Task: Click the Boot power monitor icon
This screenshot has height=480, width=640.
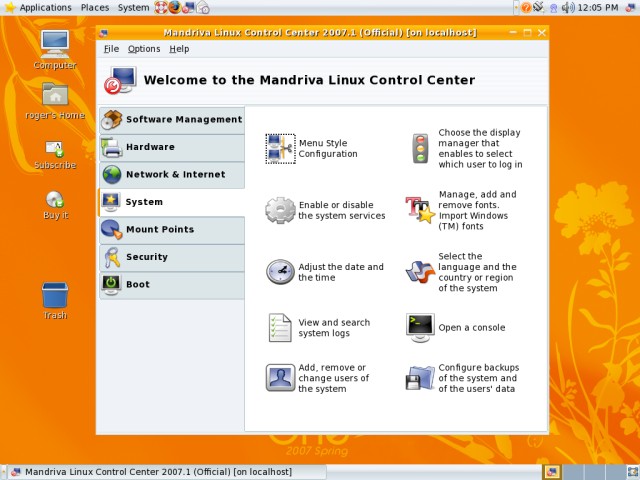Action: [x=111, y=284]
